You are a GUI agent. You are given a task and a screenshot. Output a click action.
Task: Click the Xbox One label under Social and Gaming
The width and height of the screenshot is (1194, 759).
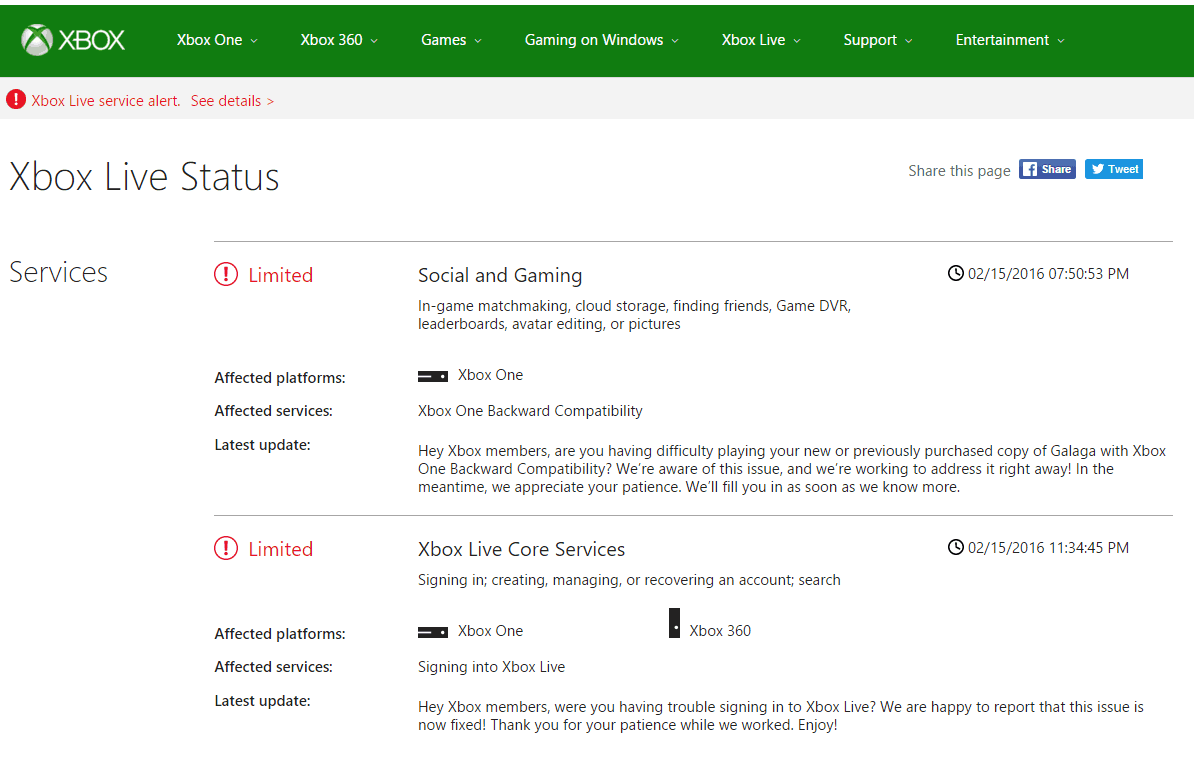tap(490, 375)
